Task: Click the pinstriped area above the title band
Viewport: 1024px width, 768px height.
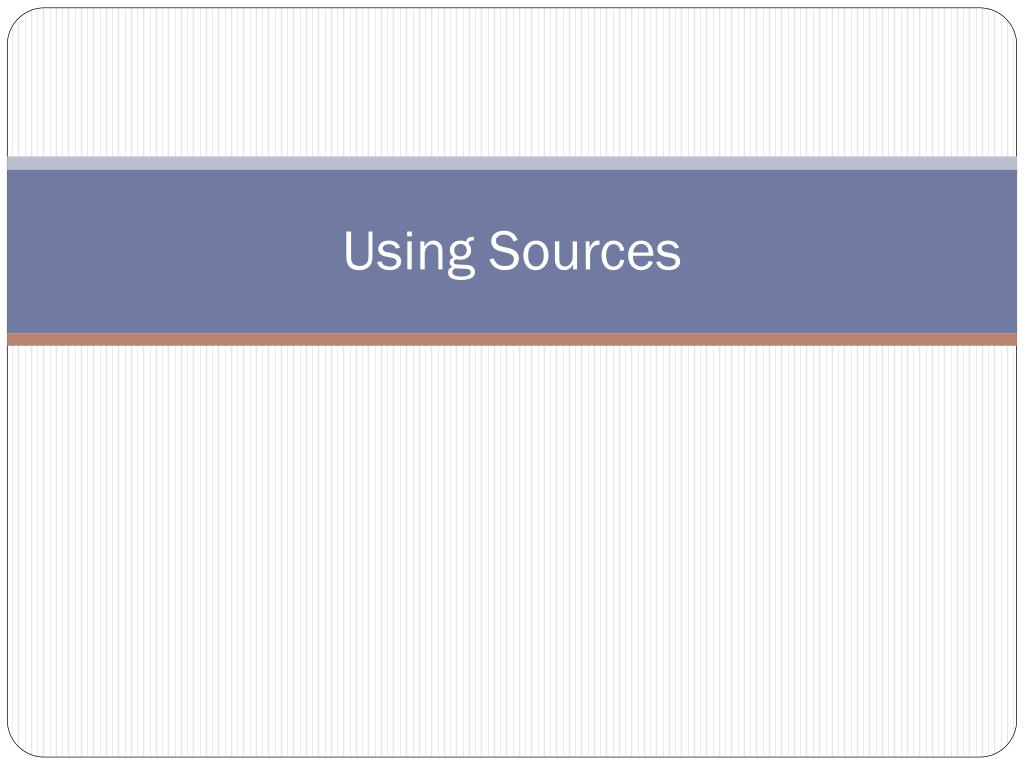Action: click(x=512, y=82)
